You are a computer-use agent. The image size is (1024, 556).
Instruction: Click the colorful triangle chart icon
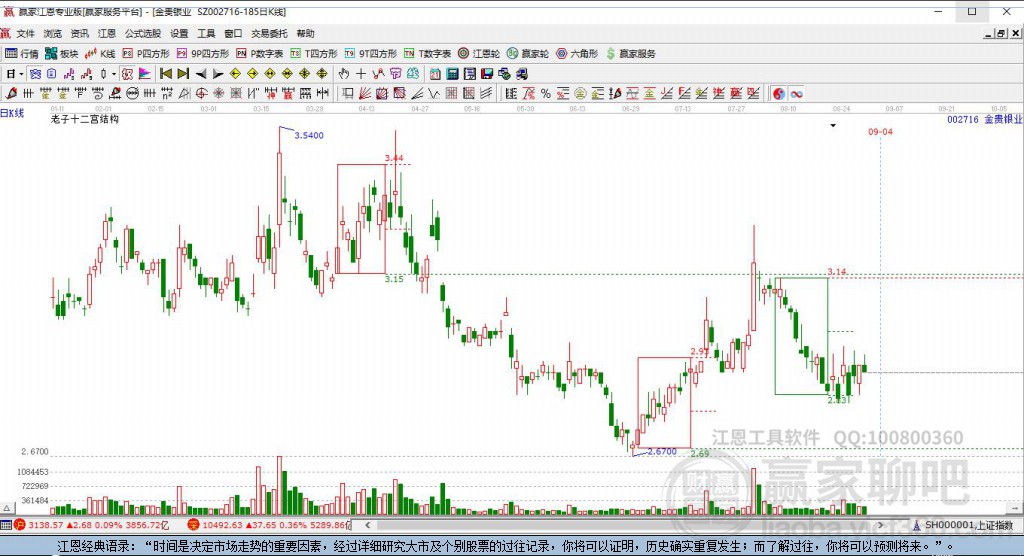[x=144, y=74]
